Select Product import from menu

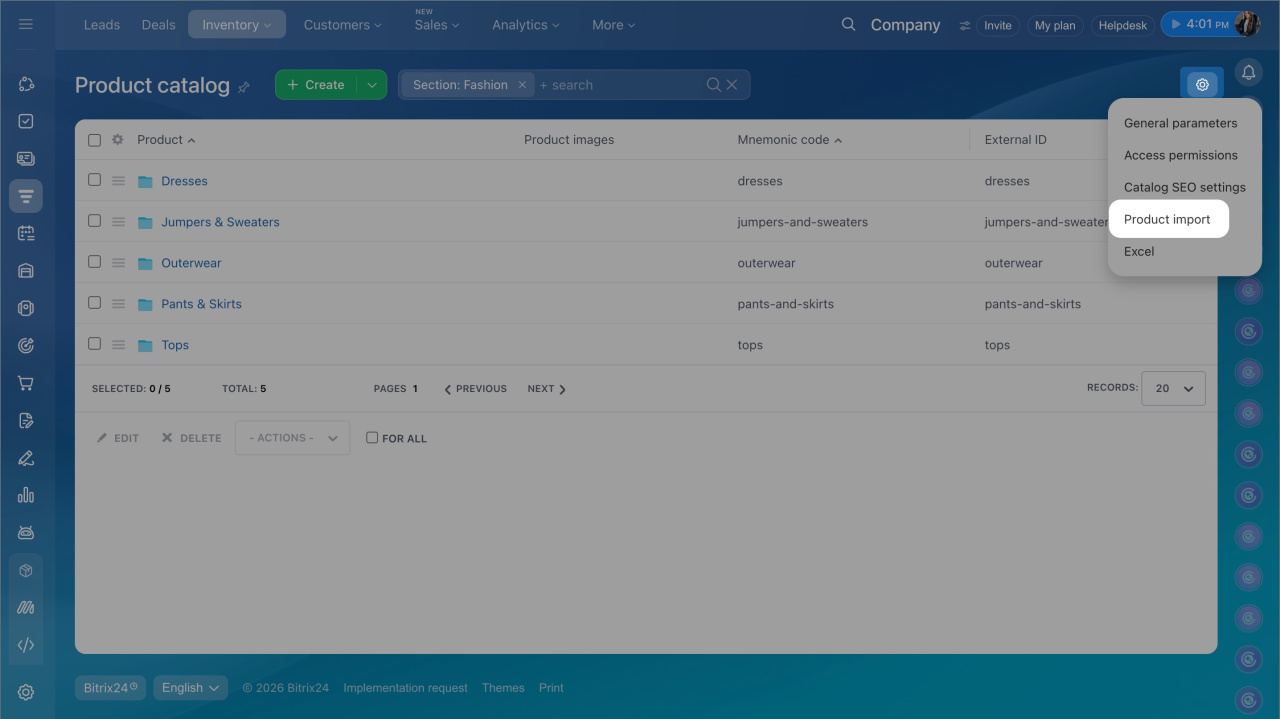point(1167,219)
